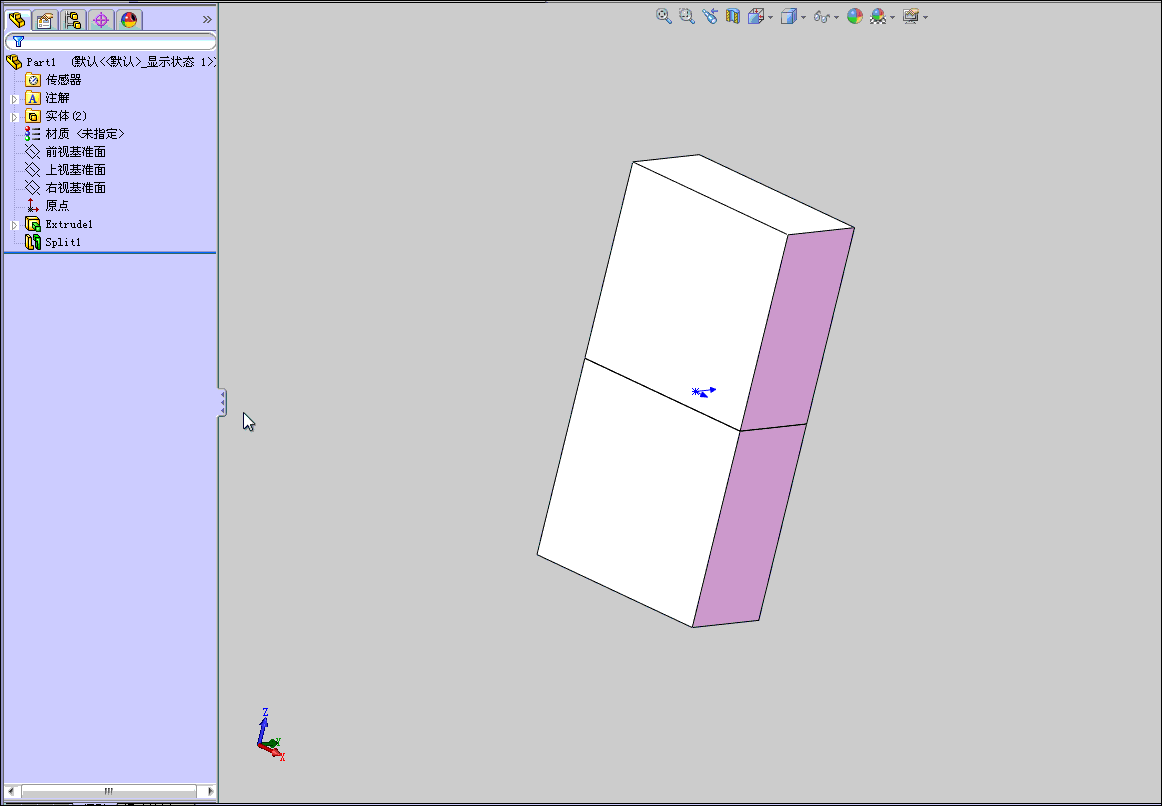This screenshot has height=806, width=1162.
Task: Click the View Settings monitor icon
Action: (911, 16)
